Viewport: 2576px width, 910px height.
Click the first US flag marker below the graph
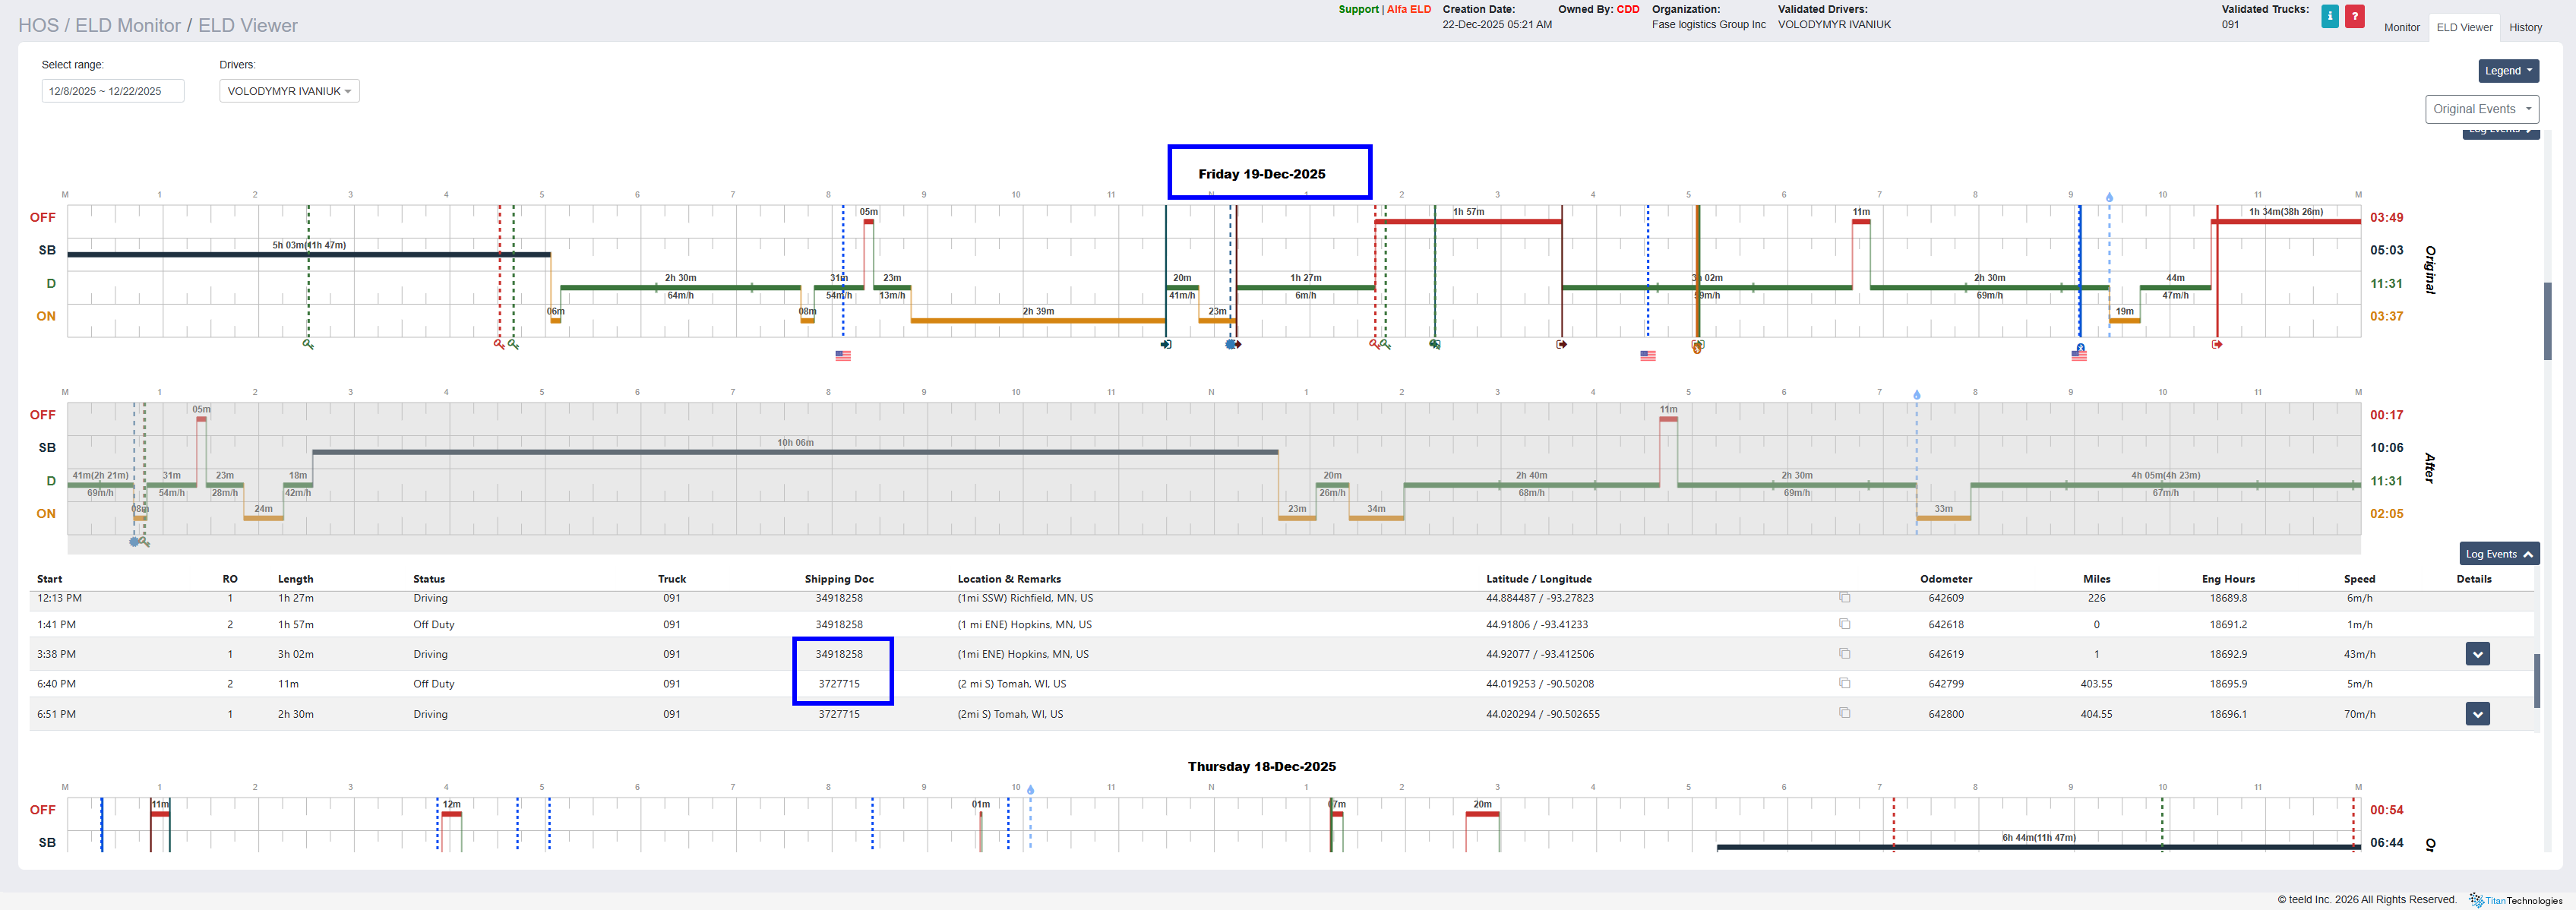pyautogui.click(x=843, y=356)
